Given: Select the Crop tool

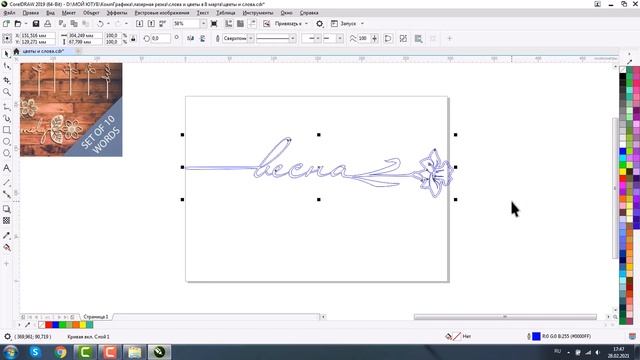Looking at the screenshot, I should (x=7, y=80).
